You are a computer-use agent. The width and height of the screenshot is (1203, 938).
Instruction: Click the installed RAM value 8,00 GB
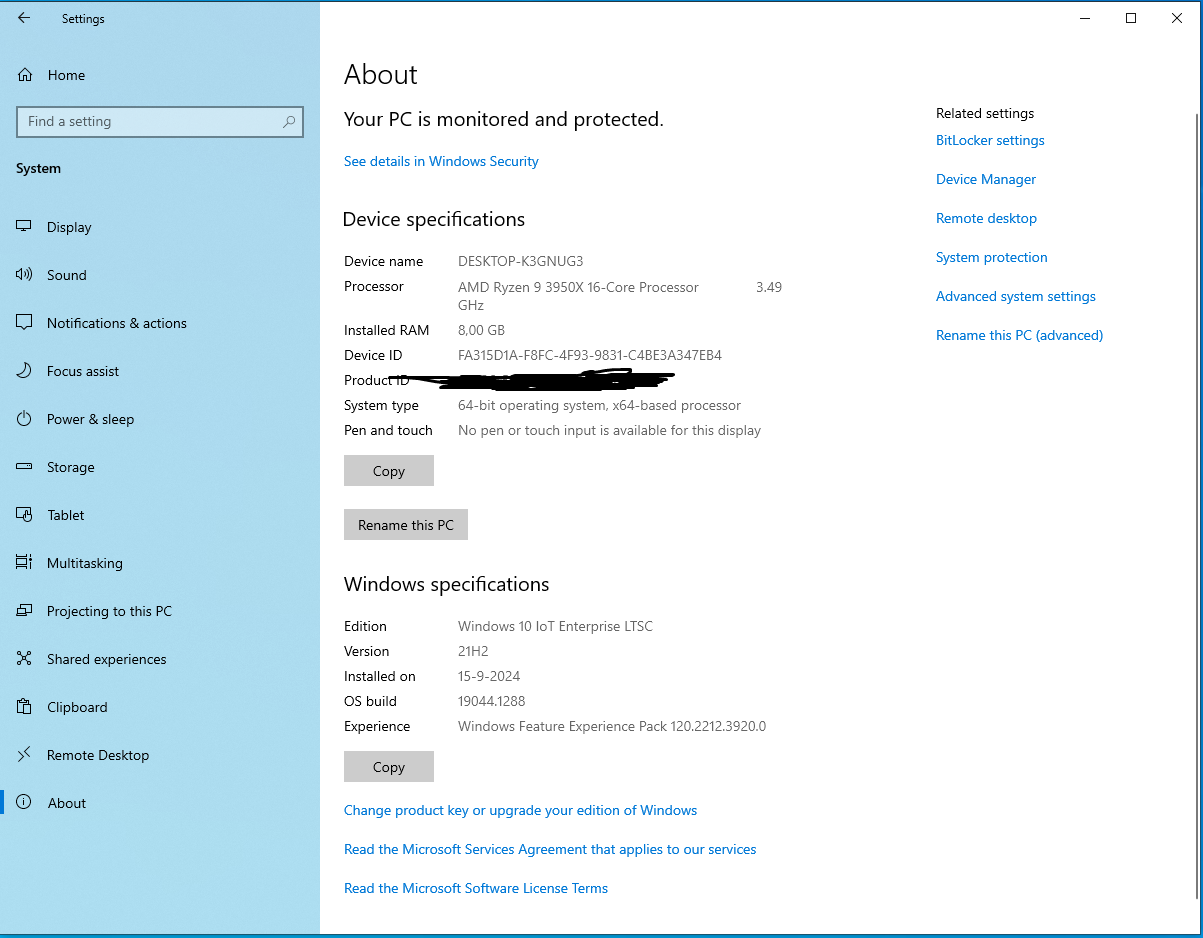click(x=481, y=330)
